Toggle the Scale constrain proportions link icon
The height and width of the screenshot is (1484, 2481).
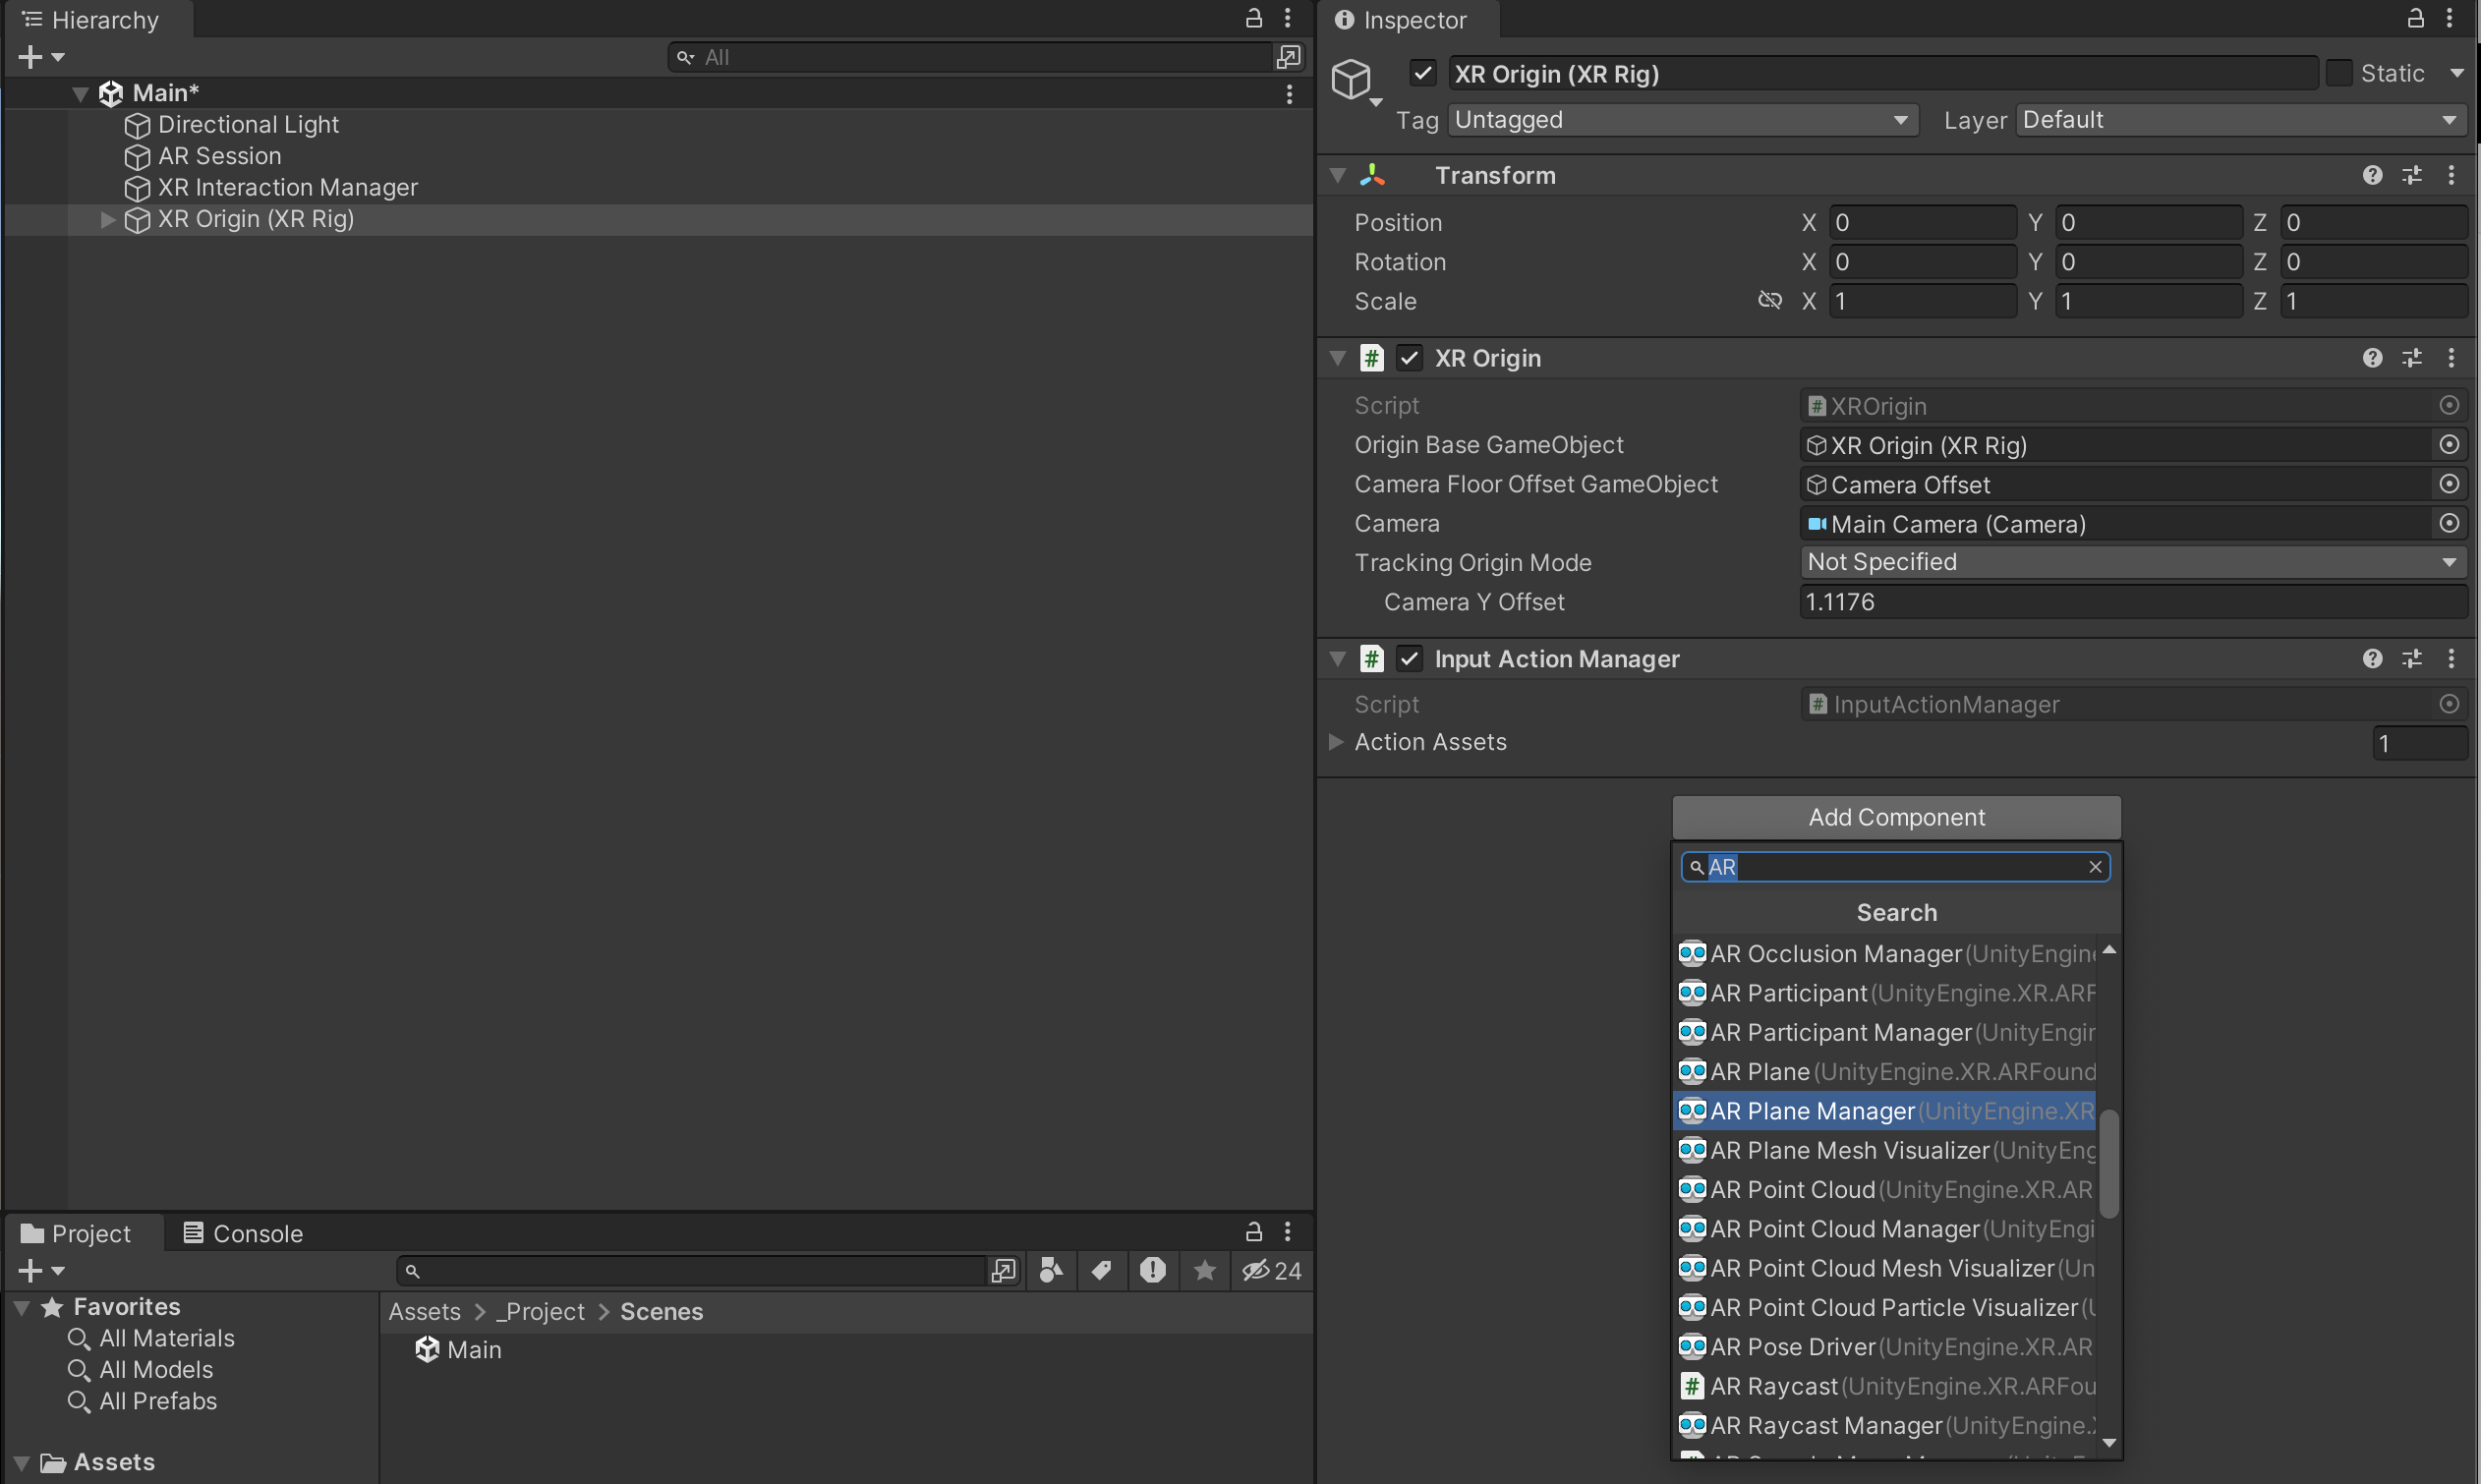(x=1769, y=301)
